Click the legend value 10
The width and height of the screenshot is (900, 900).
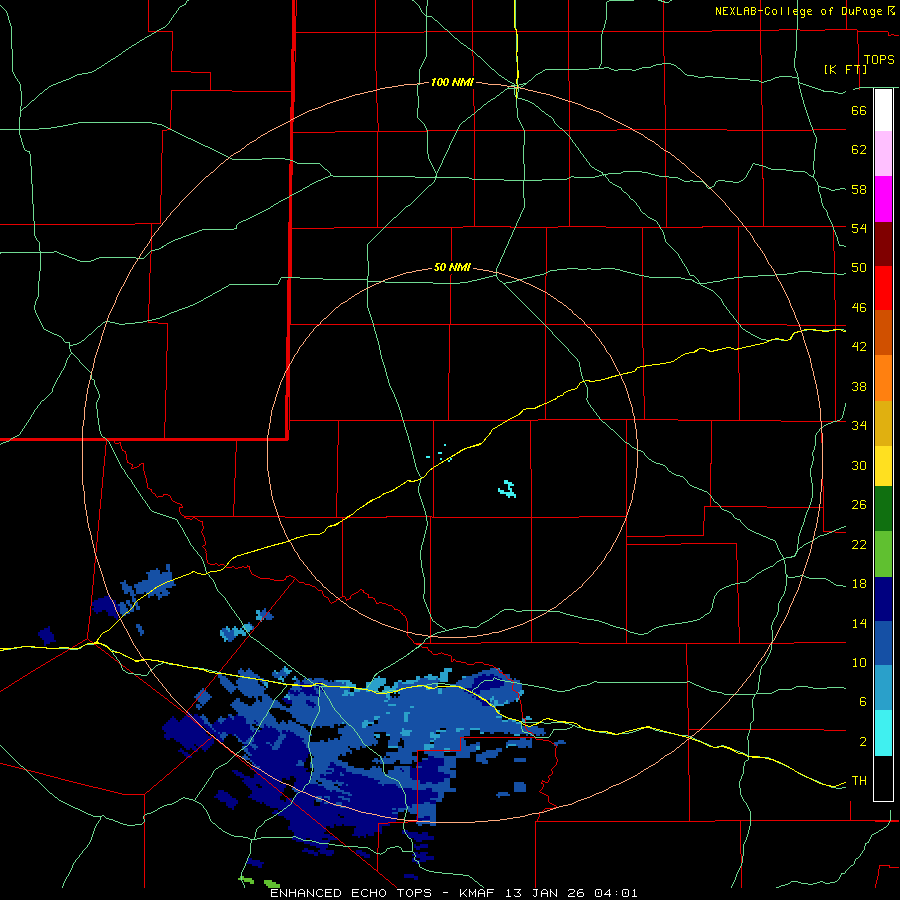pyautogui.click(x=859, y=663)
